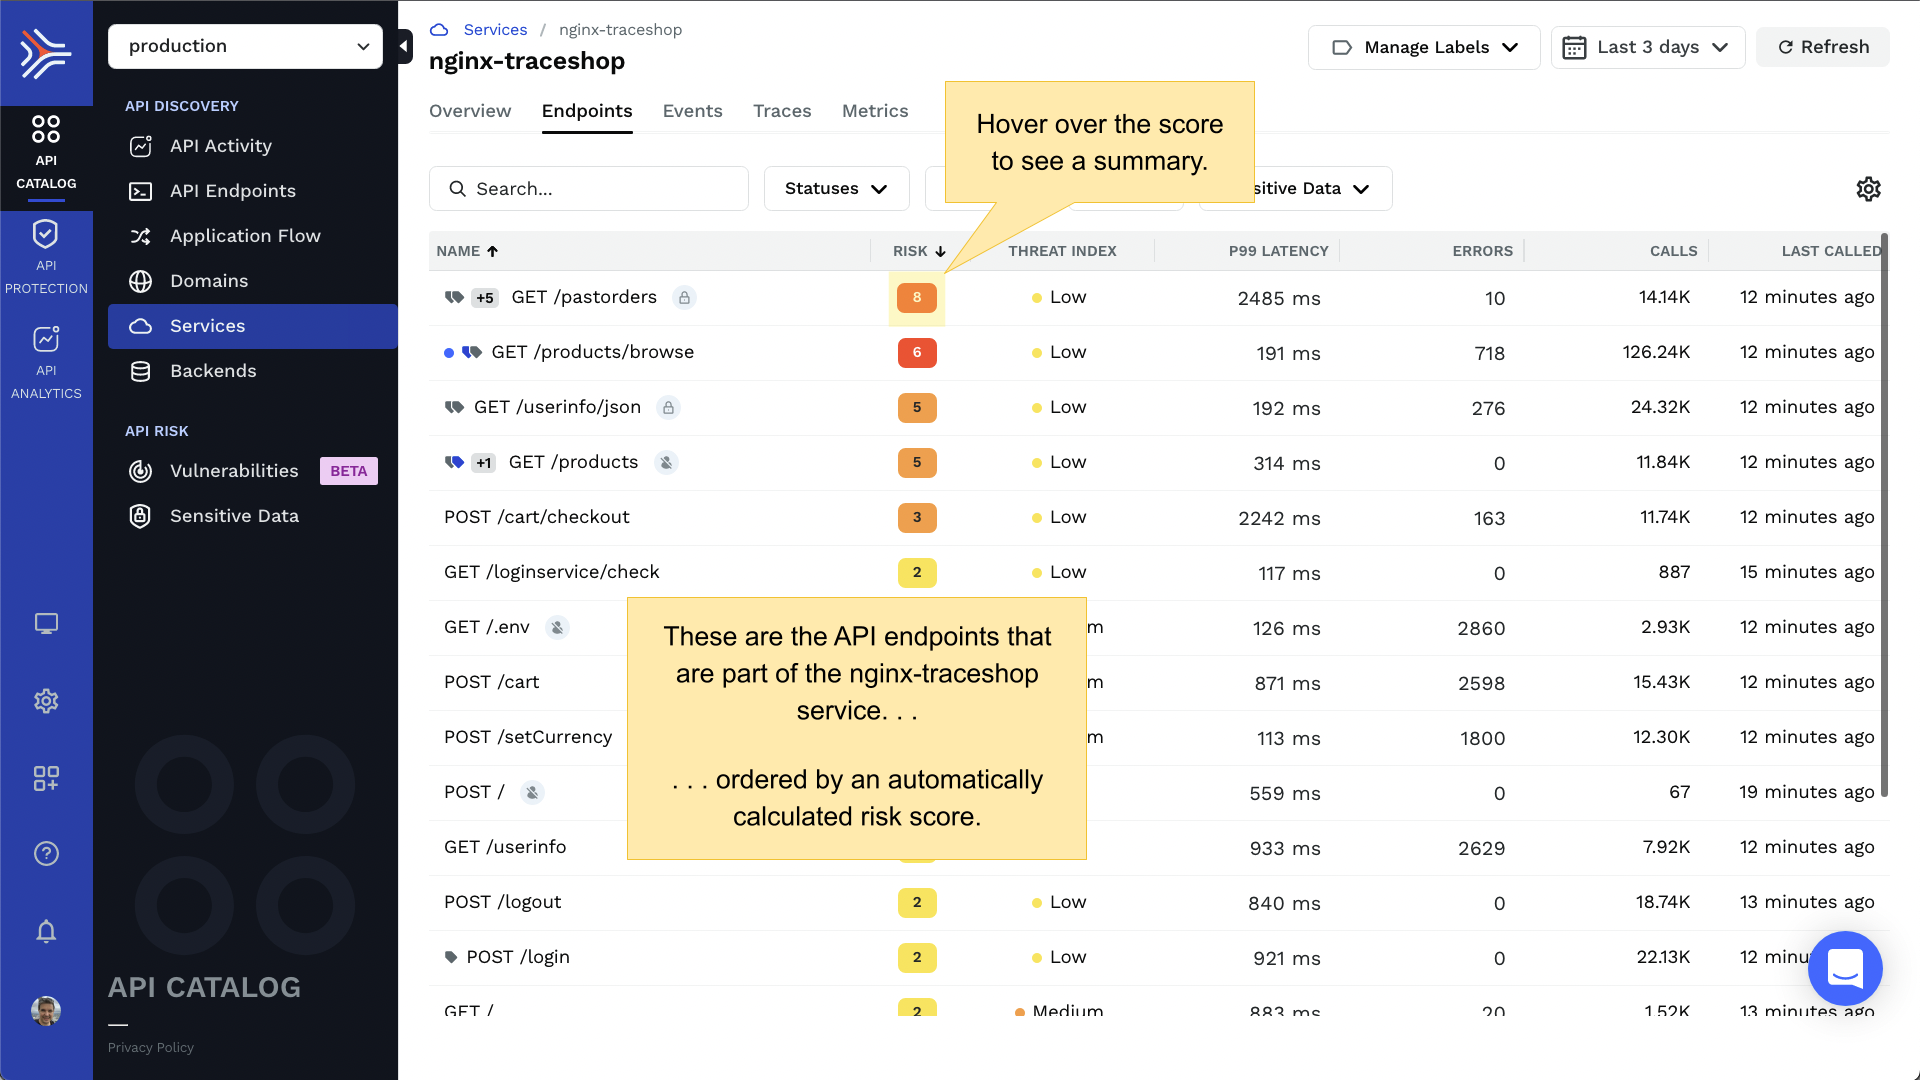The width and height of the screenshot is (1920, 1080).
Task: Click risk score 8 badge for GET /pastorders
Action: (x=917, y=298)
